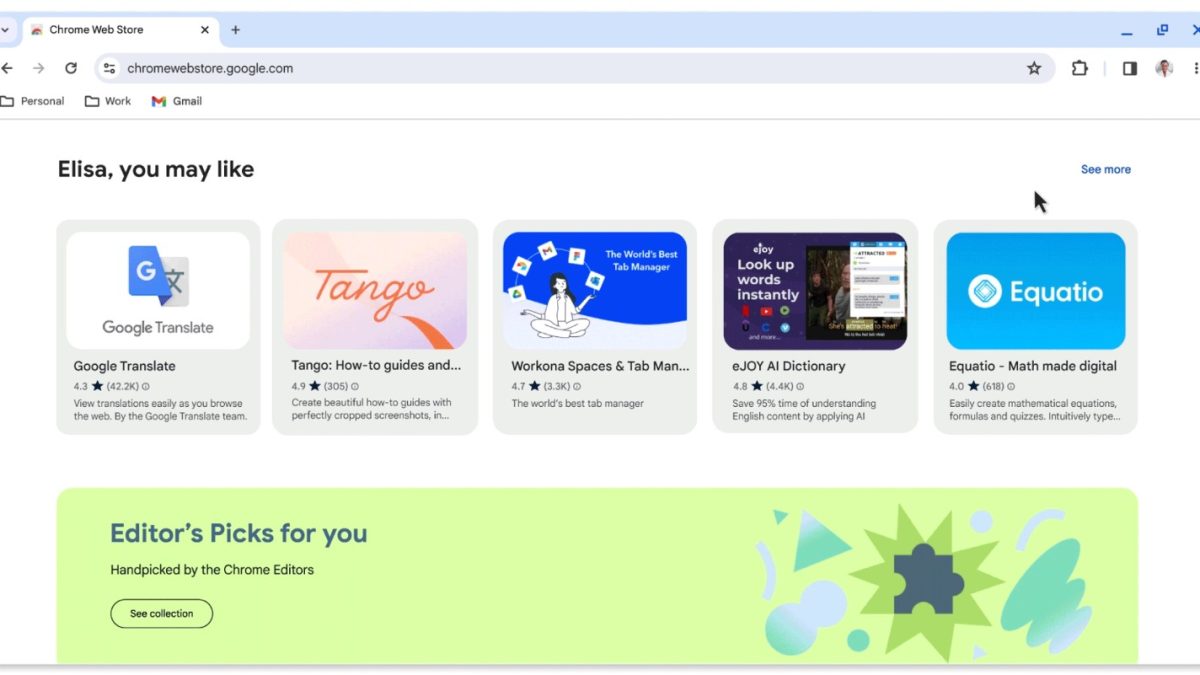The height and width of the screenshot is (675, 1200).
Task: Click 'Workona Spaces & Tab Man...' title
Action: point(600,366)
